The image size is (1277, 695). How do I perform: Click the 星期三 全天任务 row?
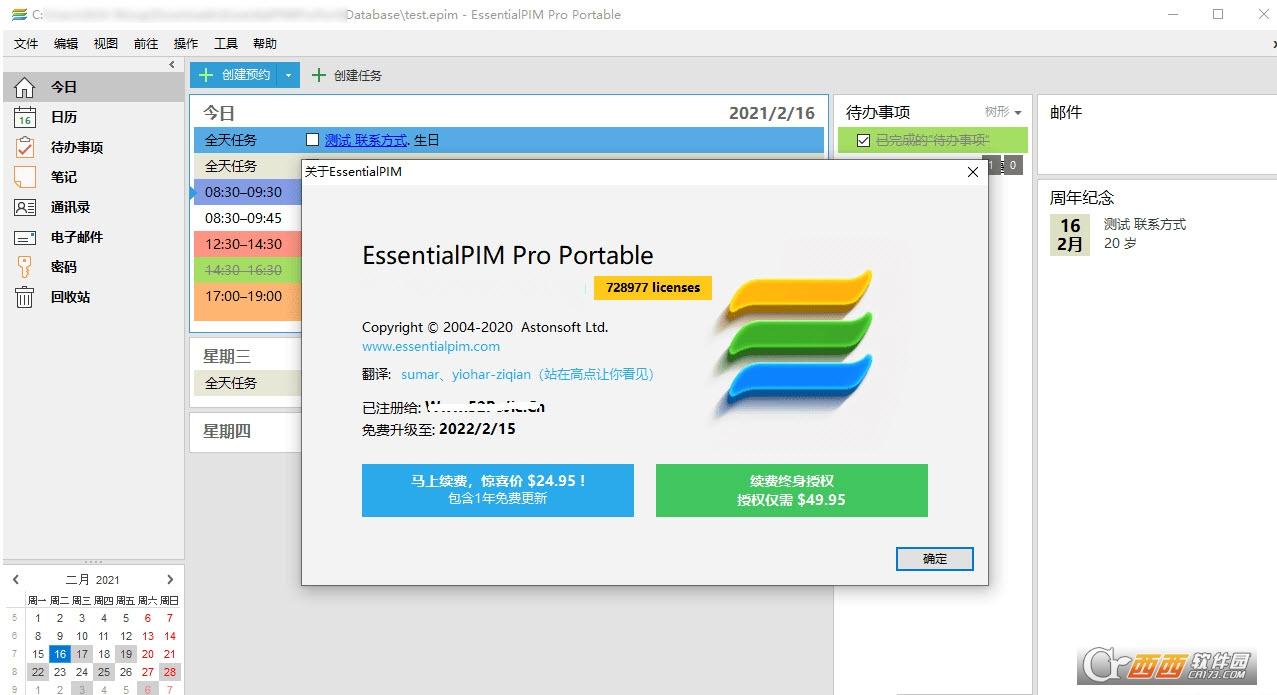[x=245, y=383]
